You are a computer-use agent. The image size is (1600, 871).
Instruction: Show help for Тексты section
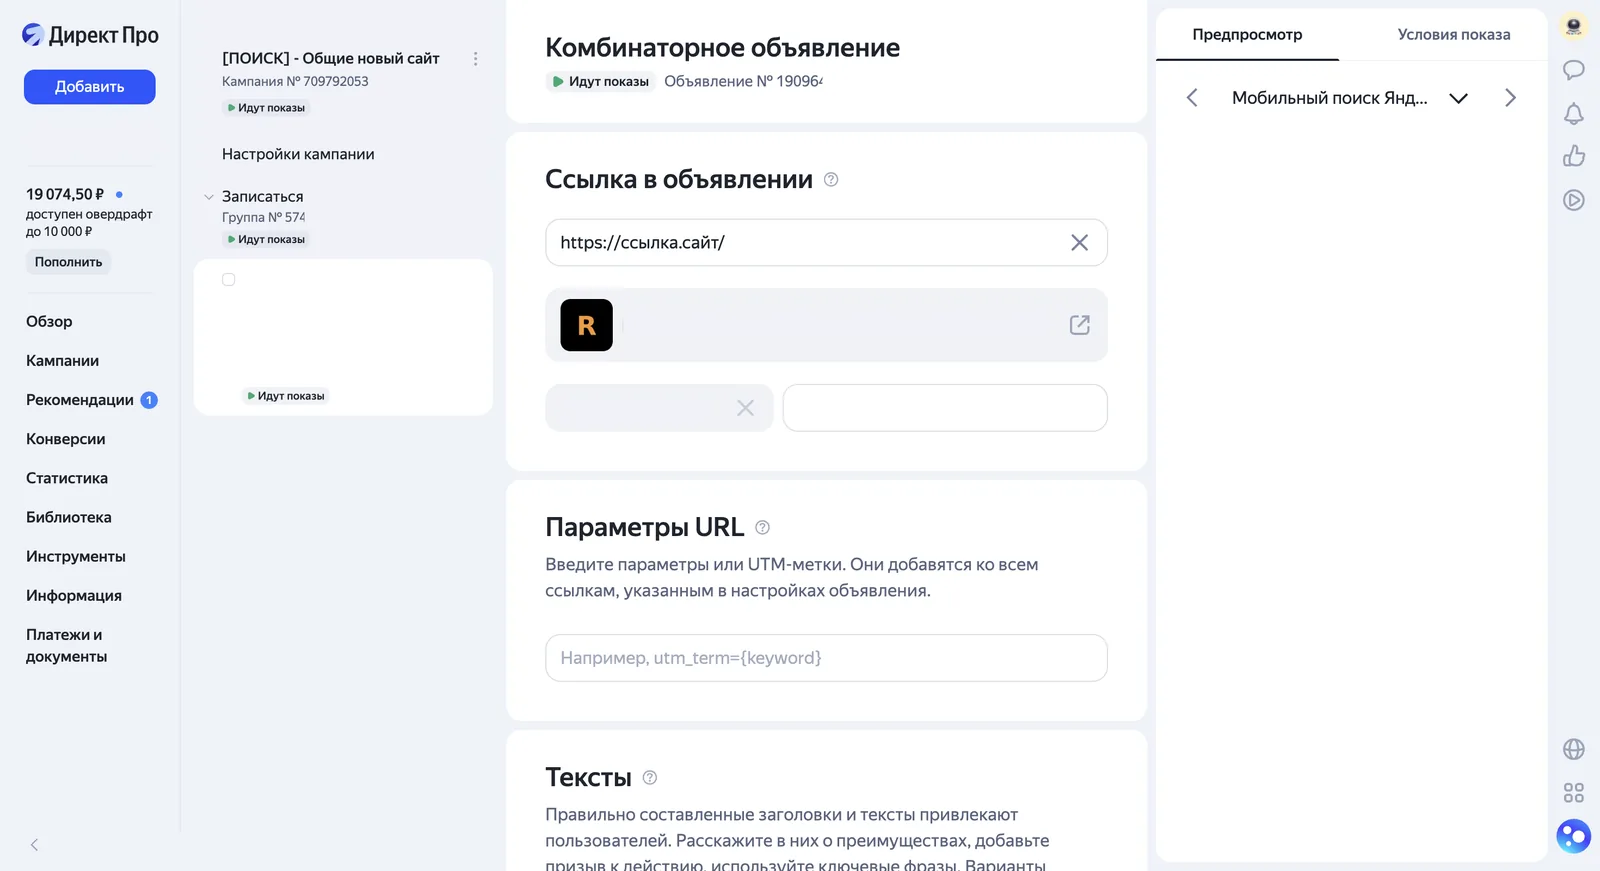click(650, 777)
